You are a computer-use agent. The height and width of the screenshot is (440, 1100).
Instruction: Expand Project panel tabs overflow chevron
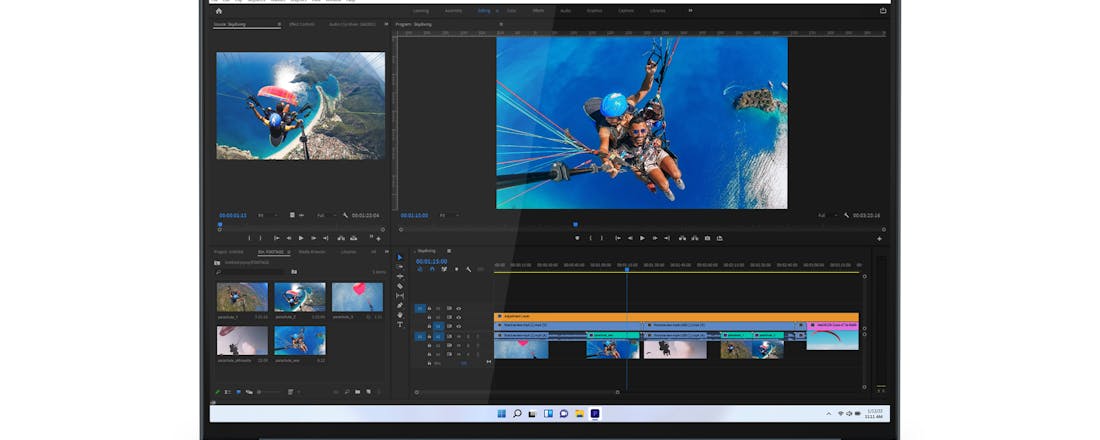(x=387, y=251)
